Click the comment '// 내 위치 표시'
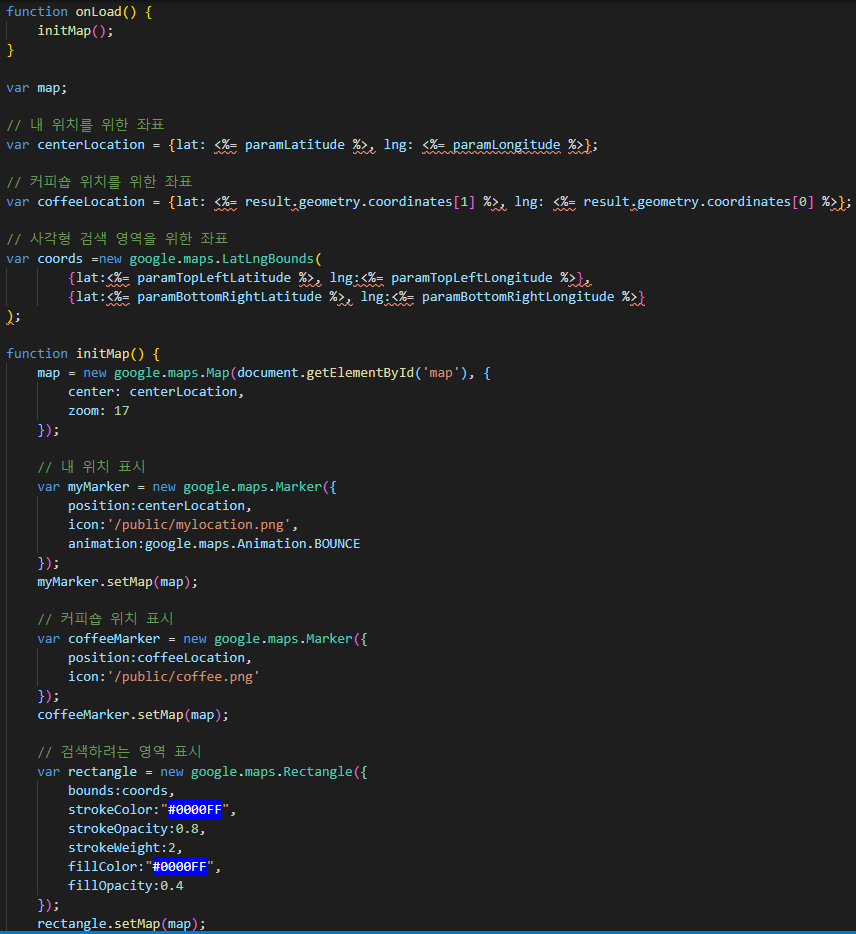This screenshot has width=856, height=934. click(x=91, y=466)
